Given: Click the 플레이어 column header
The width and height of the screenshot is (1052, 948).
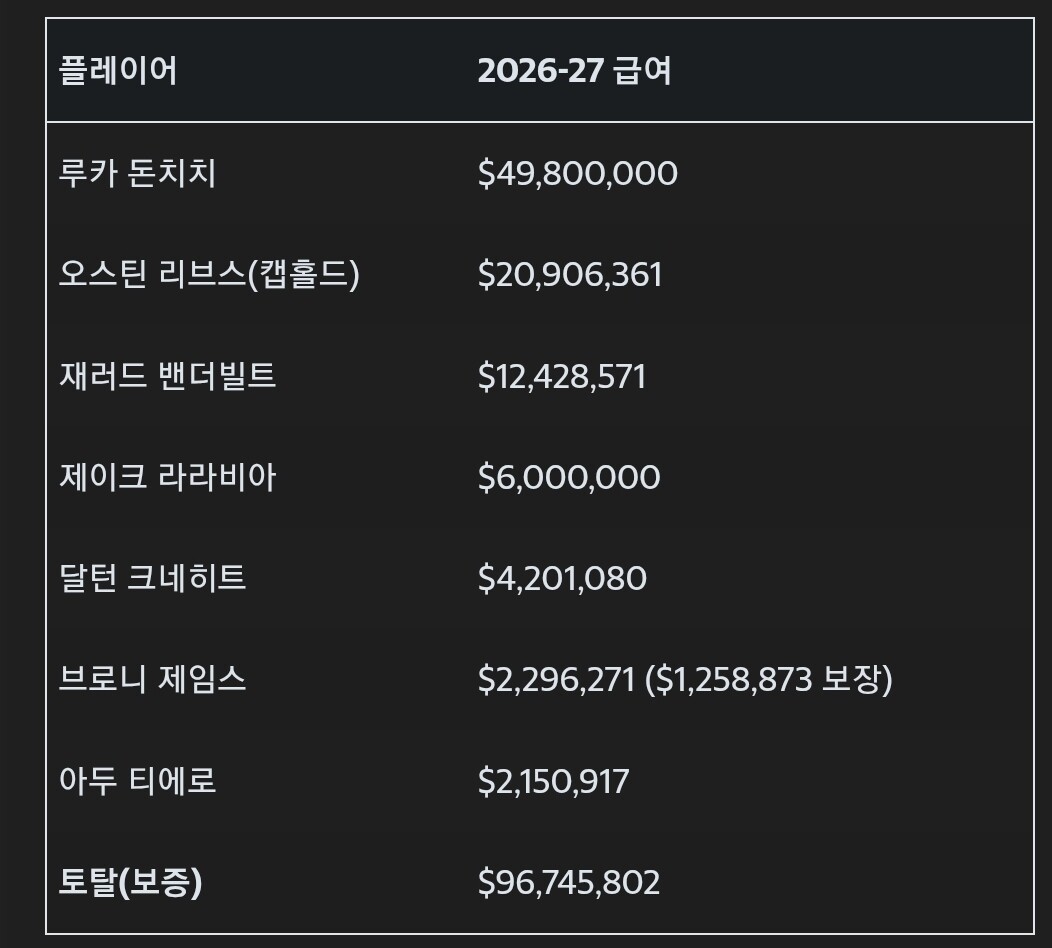Looking at the screenshot, I should 118,71.
